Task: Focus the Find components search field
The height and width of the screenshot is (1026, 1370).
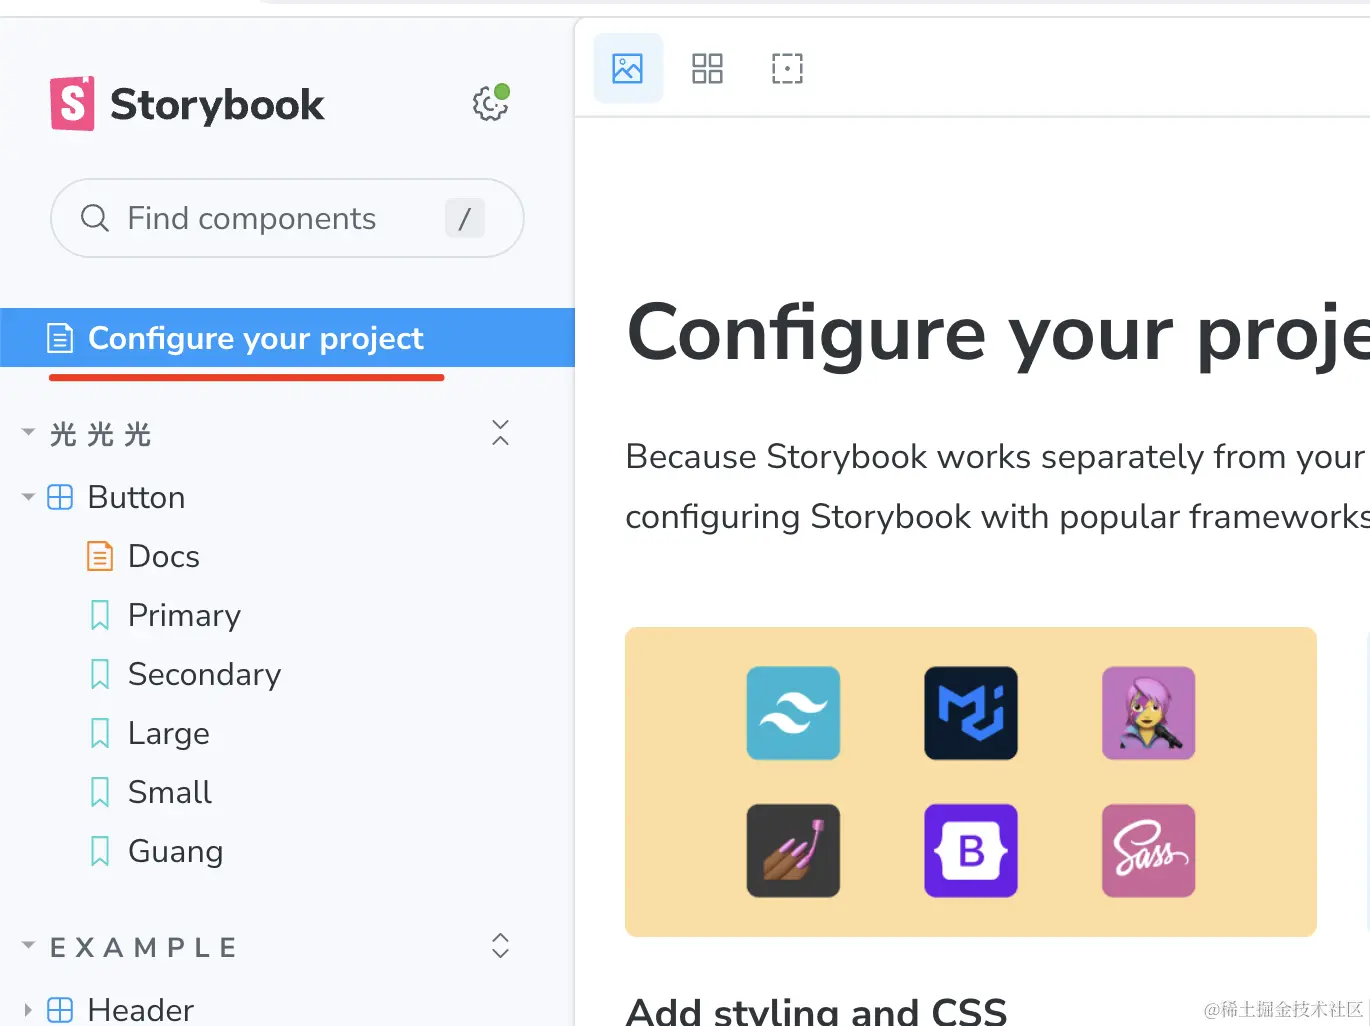Action: pos(287,218)
